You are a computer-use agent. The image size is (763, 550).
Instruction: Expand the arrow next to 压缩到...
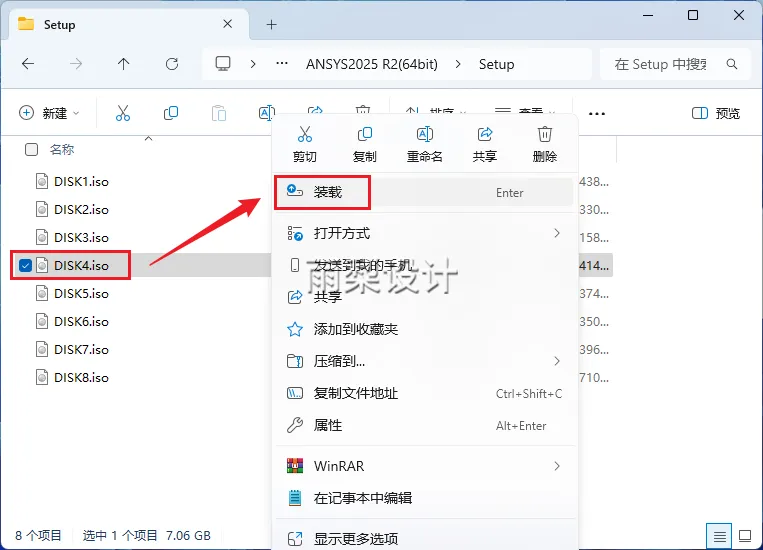click(557, 361)
